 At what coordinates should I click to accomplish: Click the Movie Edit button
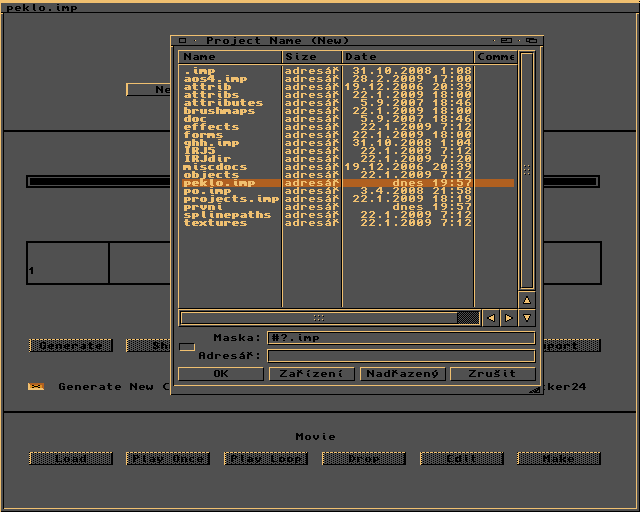point(462,459)
